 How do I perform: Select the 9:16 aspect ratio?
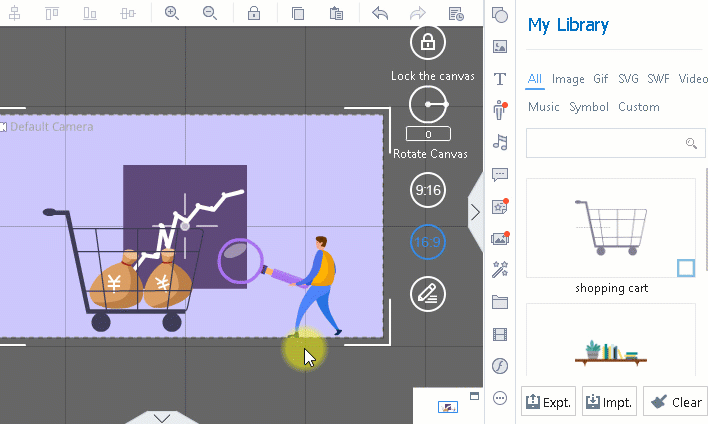pos(428,190)
